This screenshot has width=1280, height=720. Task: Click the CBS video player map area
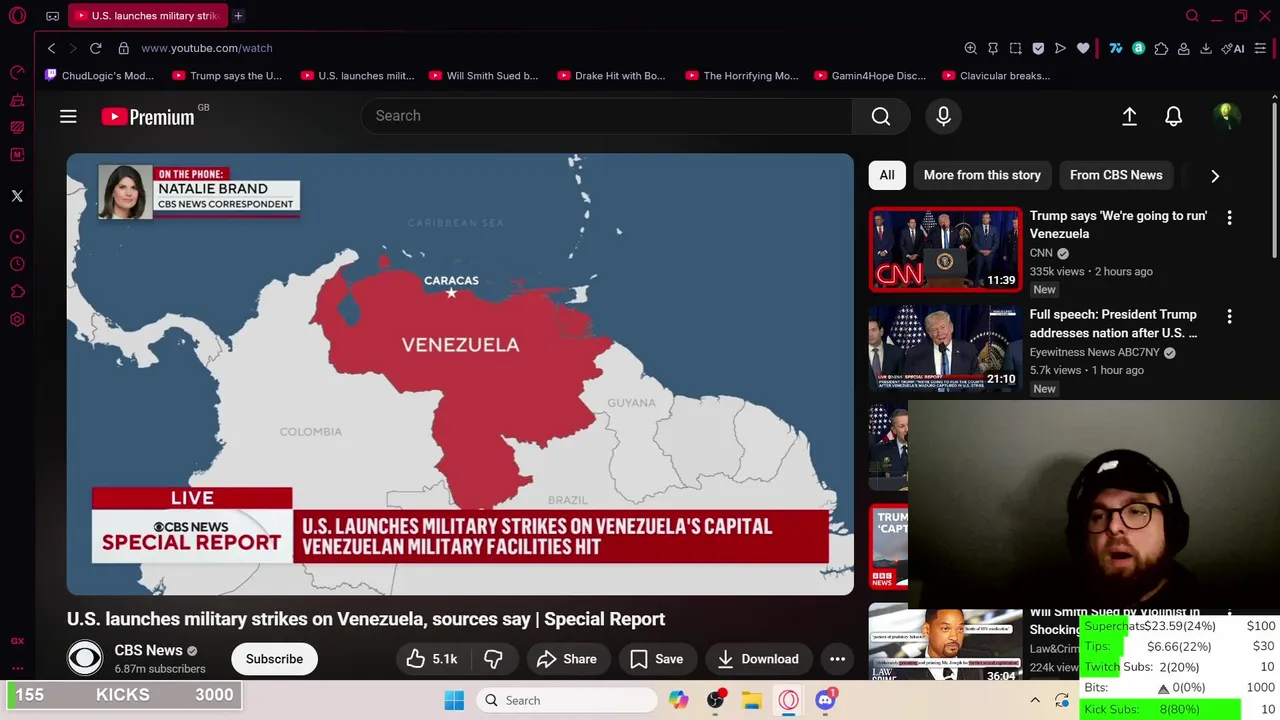pyautogui.click(x=460, y=374)
